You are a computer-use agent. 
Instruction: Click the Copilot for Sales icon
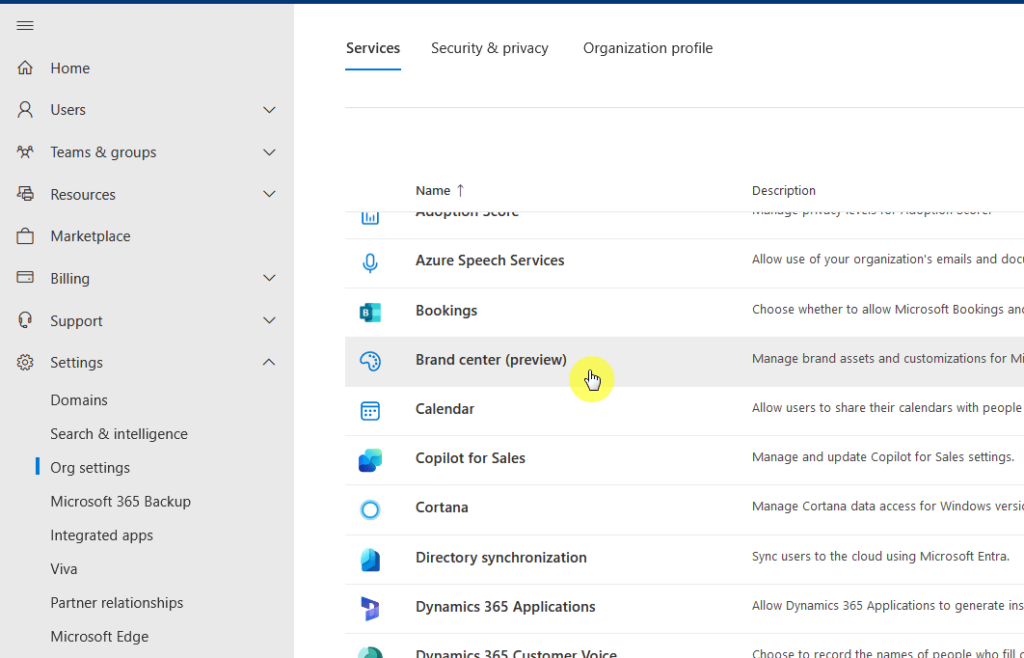(x=370, y=460)
